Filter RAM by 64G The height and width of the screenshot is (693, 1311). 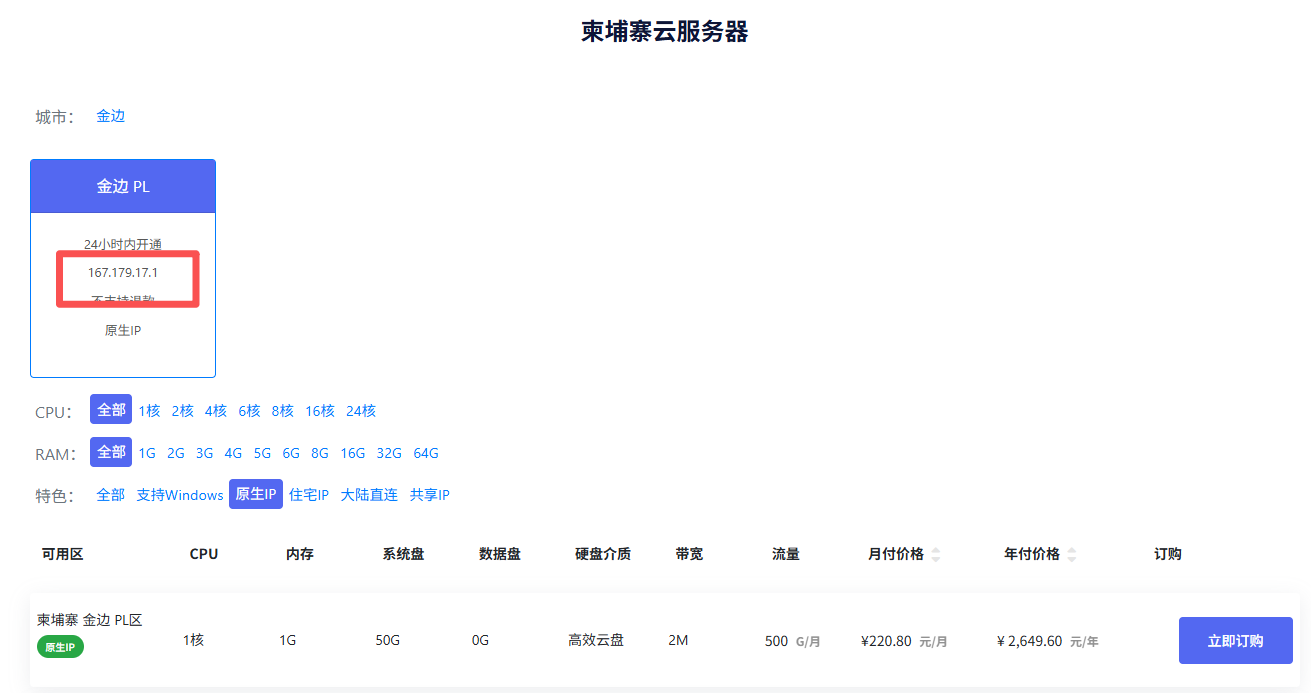point(426,453)
